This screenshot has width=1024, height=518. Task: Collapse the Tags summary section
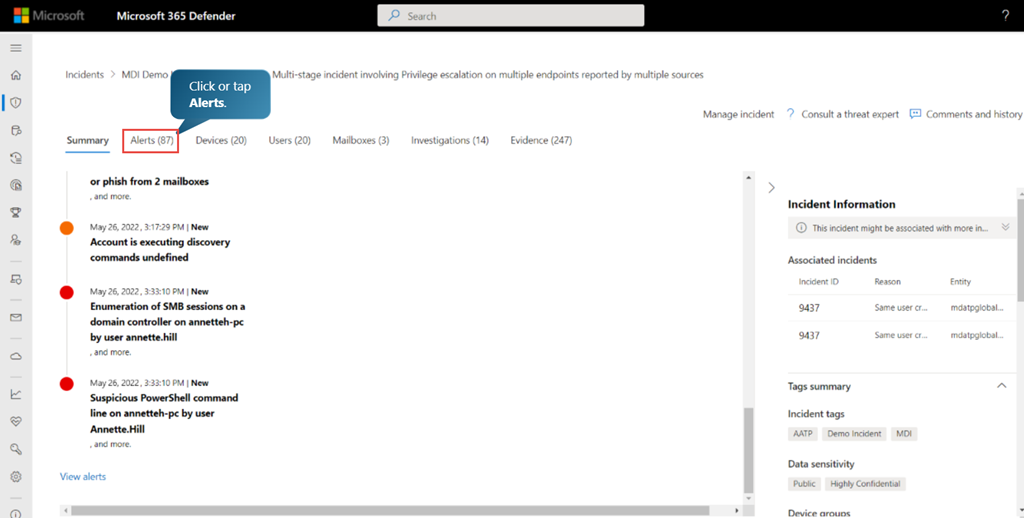click(x=1001, y=386)
